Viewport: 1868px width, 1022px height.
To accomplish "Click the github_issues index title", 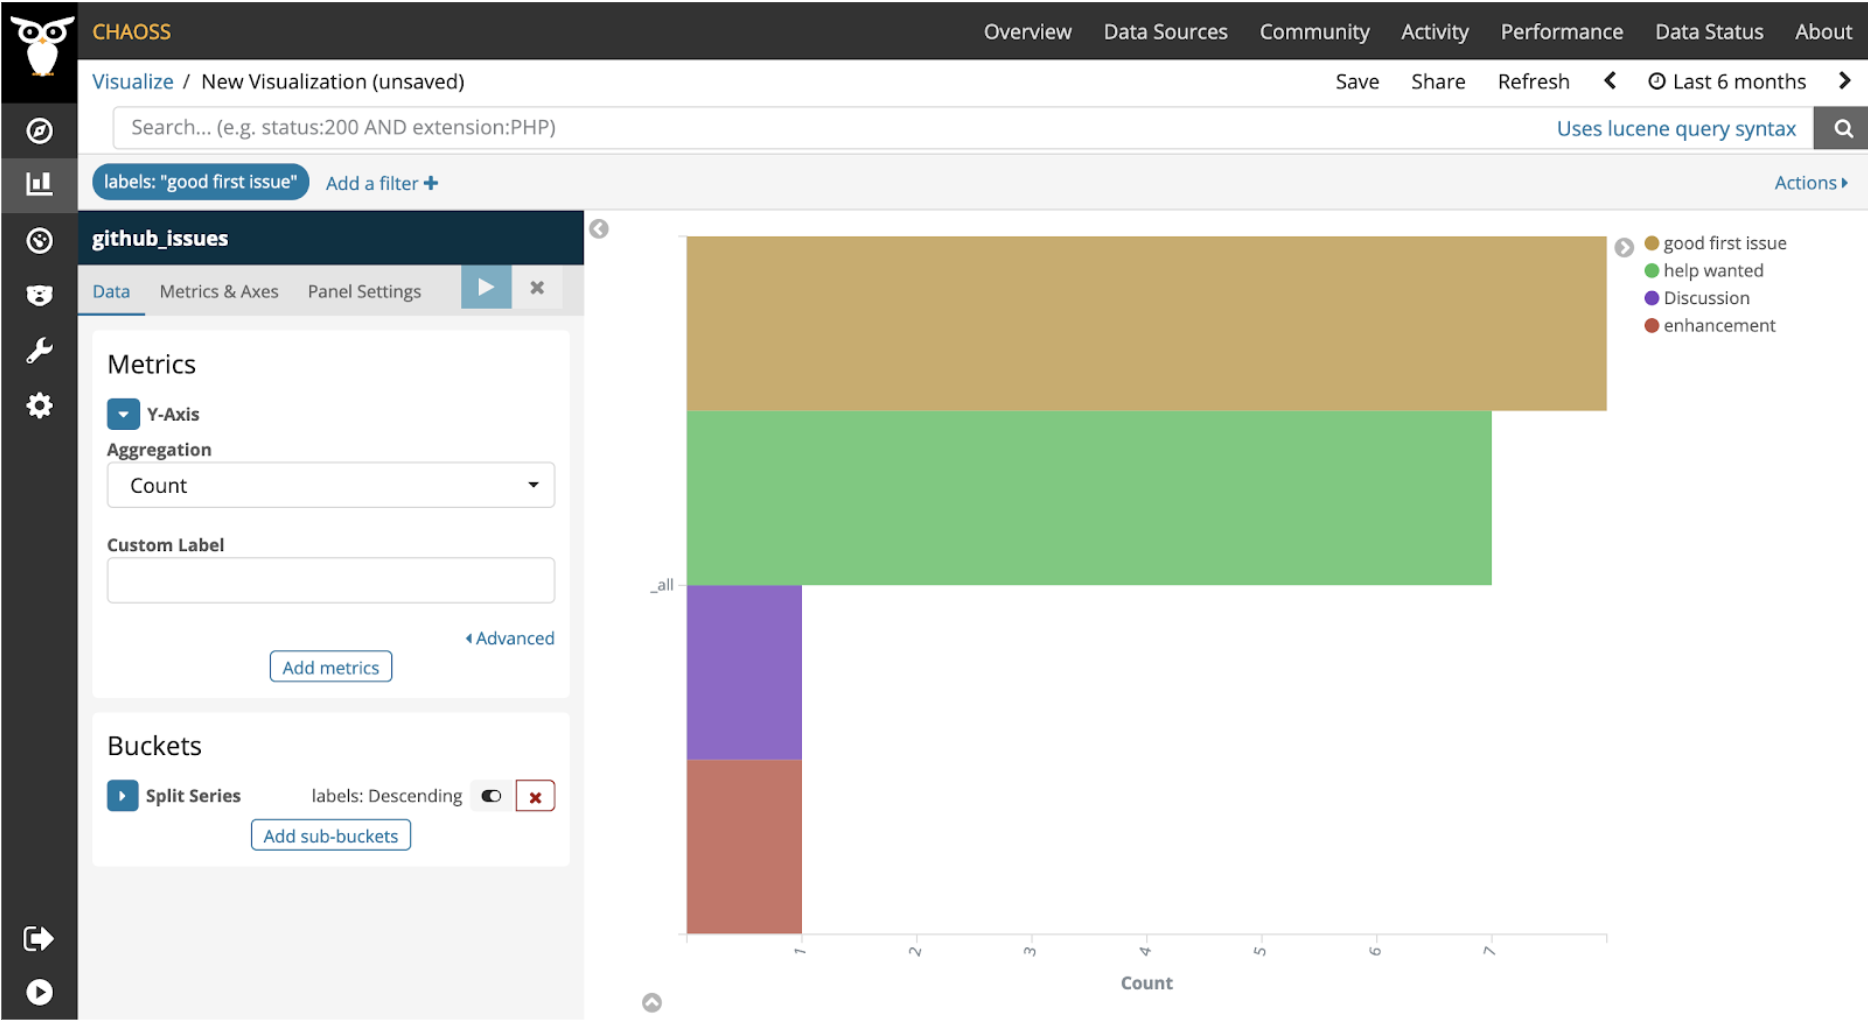I will tap(160, 239).
